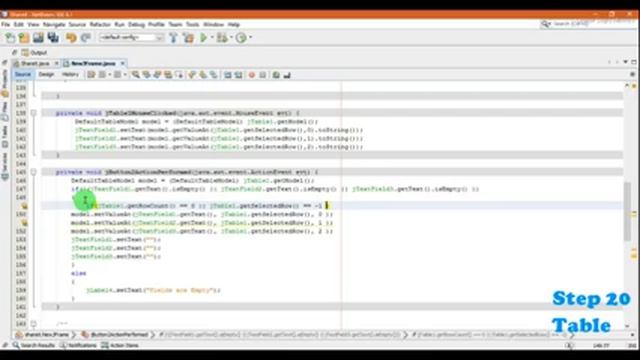Comment selected lines icon

pos(276,75)
